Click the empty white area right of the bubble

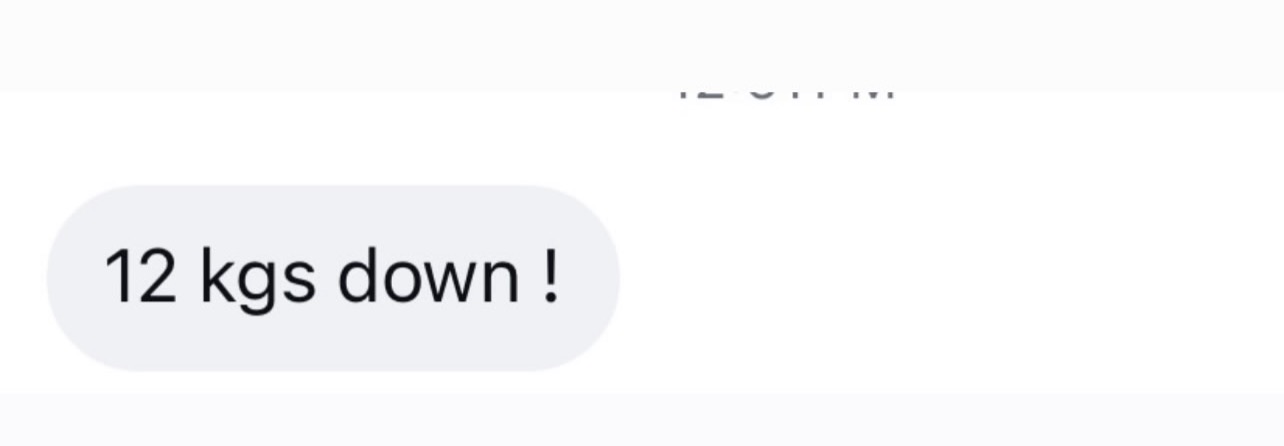950,278
